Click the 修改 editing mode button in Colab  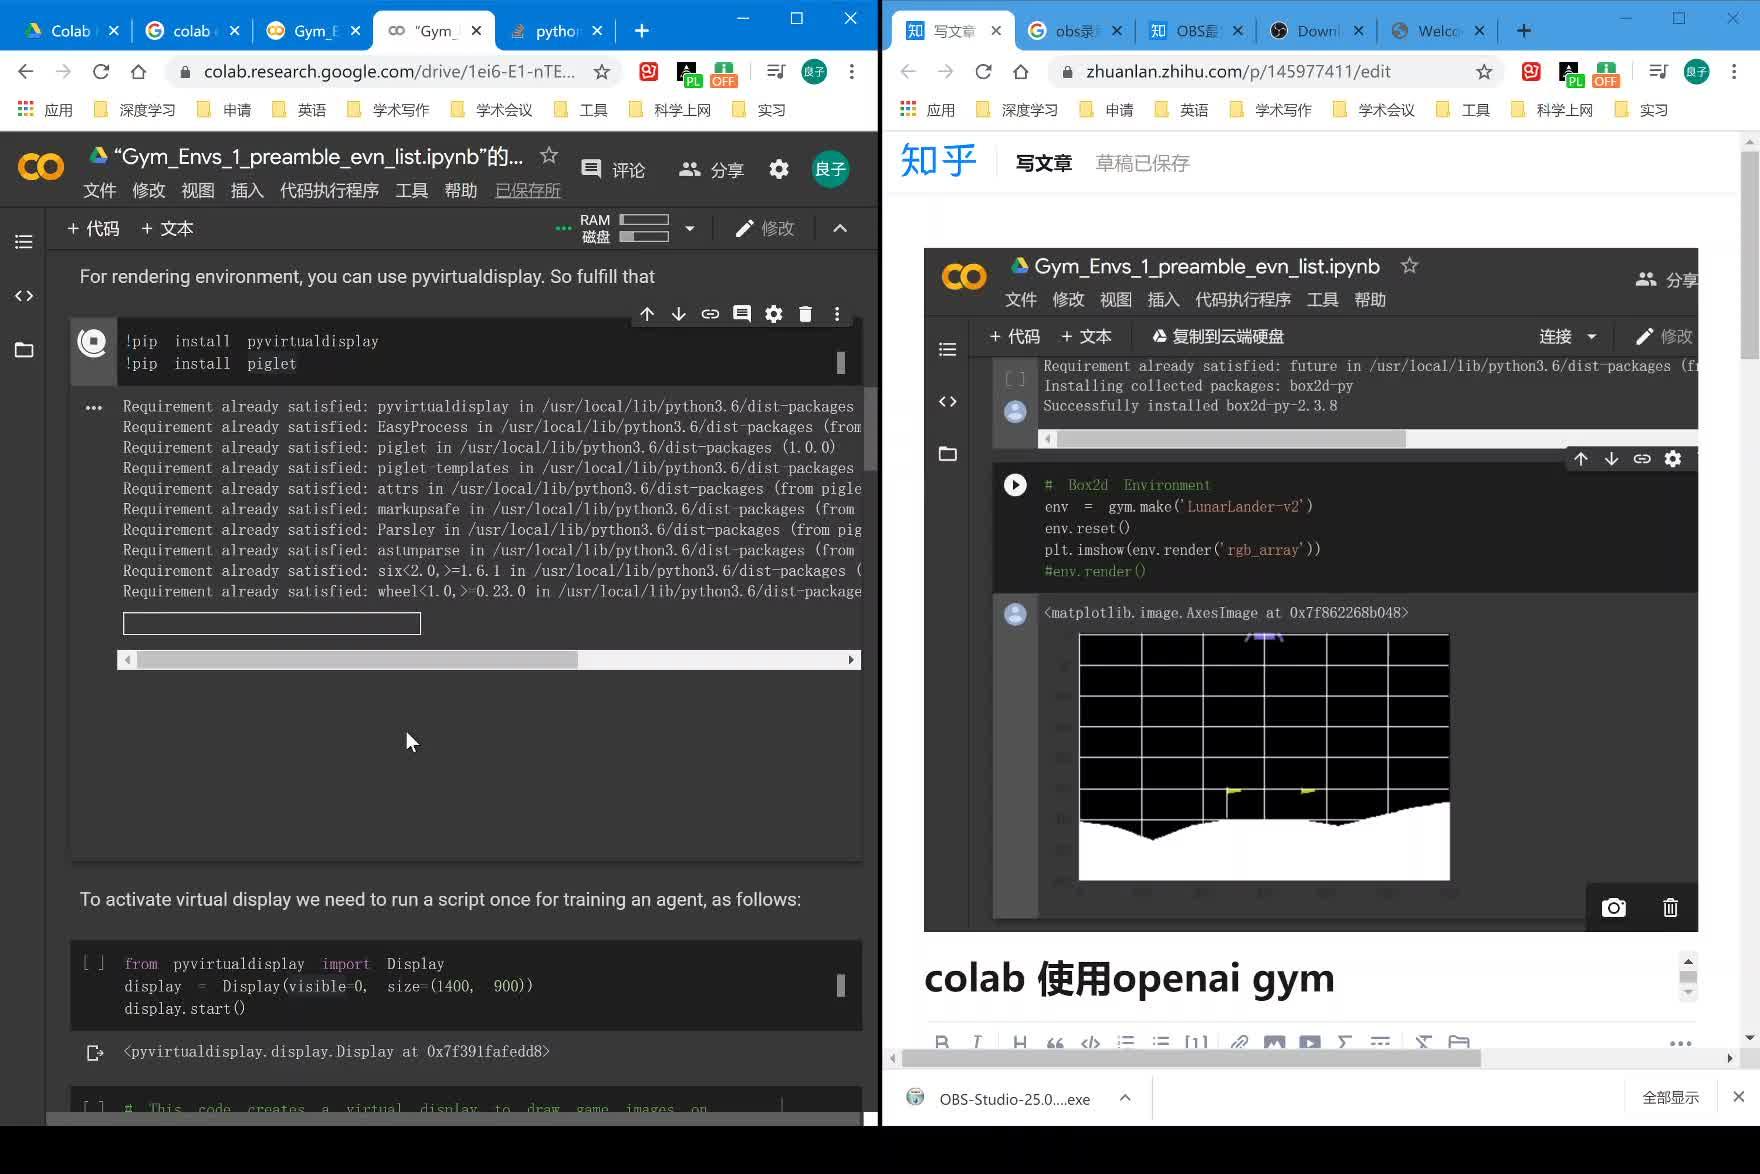pos(765,228)
